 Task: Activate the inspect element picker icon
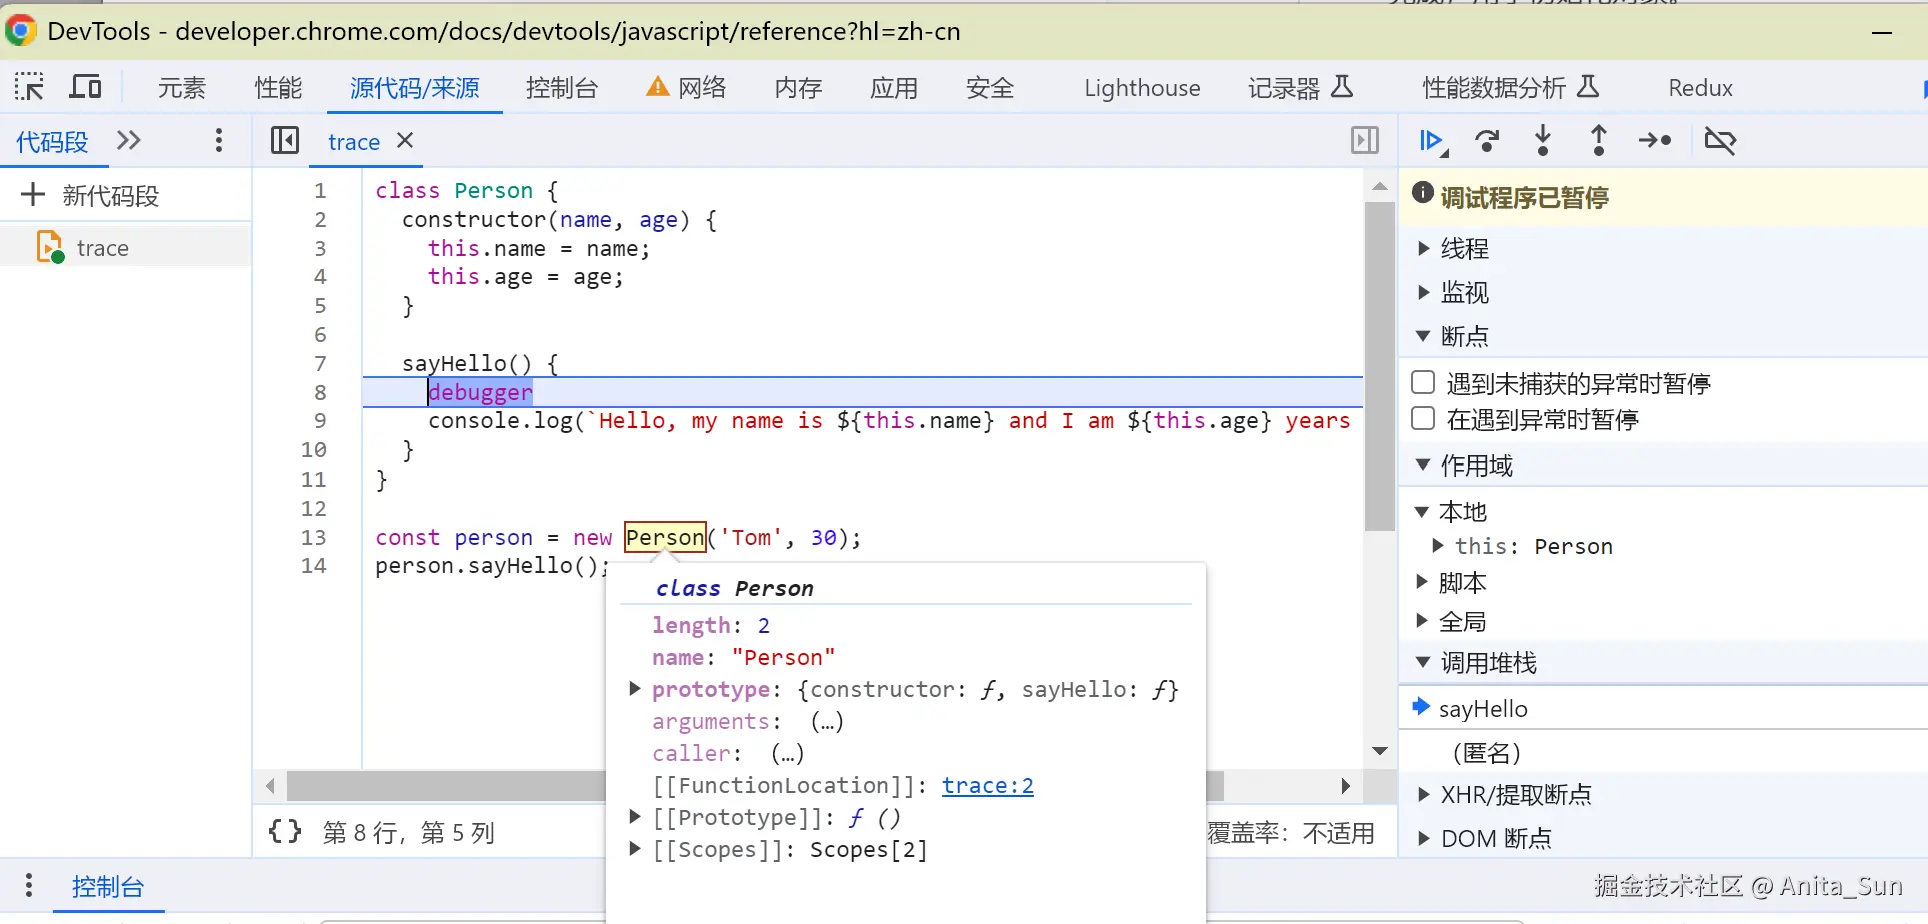tap(29, 87)
